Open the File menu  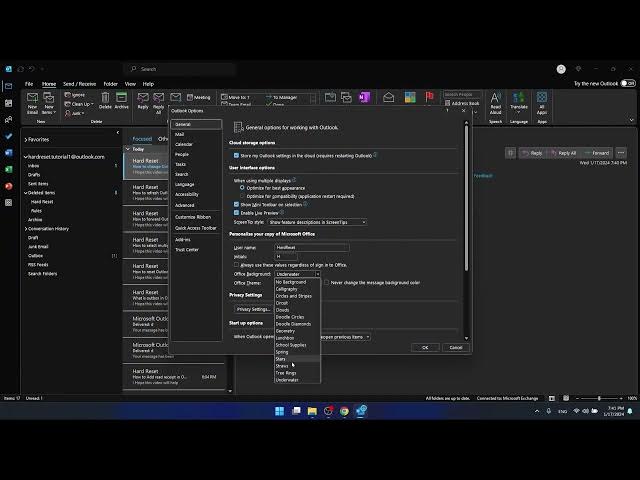(29, 84)
